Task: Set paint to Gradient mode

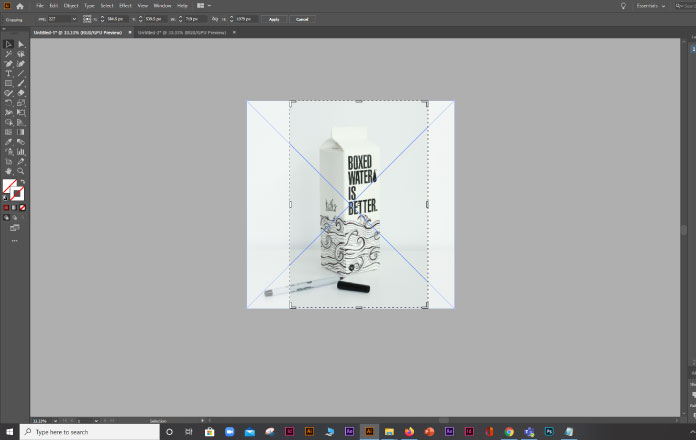Action: (14, 207)
